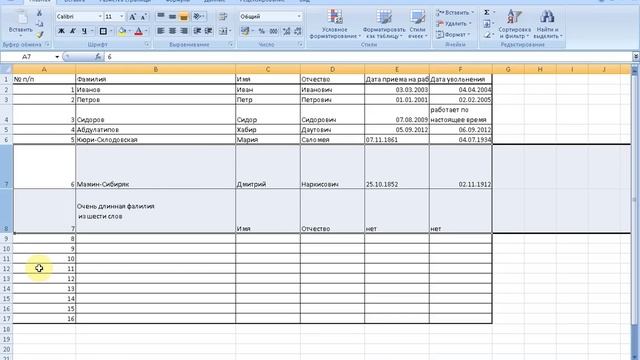Select the Format Painter brush icon
Image resolution: width=640 pixels, height=360 pixels.
click(x=40, y=35)
